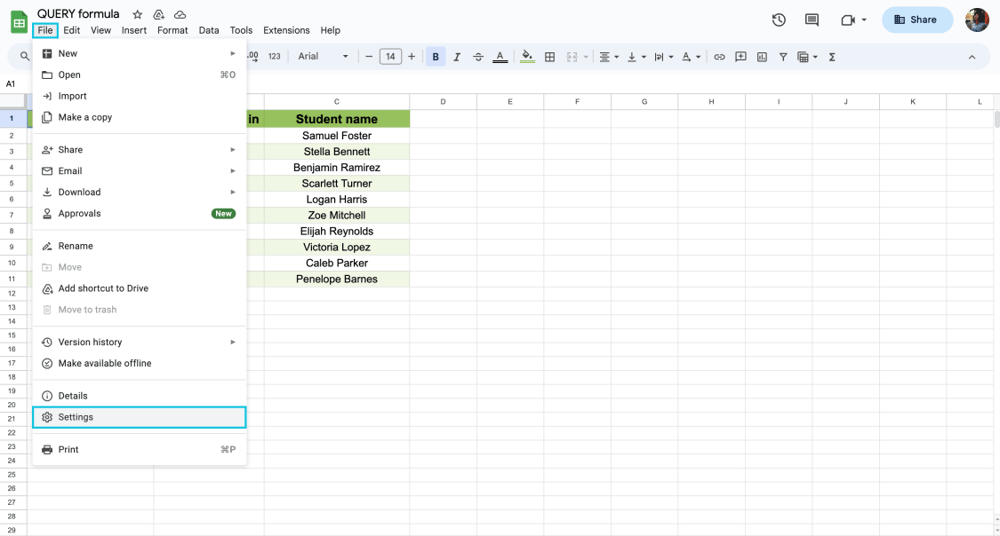This screenshot has width=1000, height=536.
Task: Open the comments panel icon
Action: [x=812, y=20]
